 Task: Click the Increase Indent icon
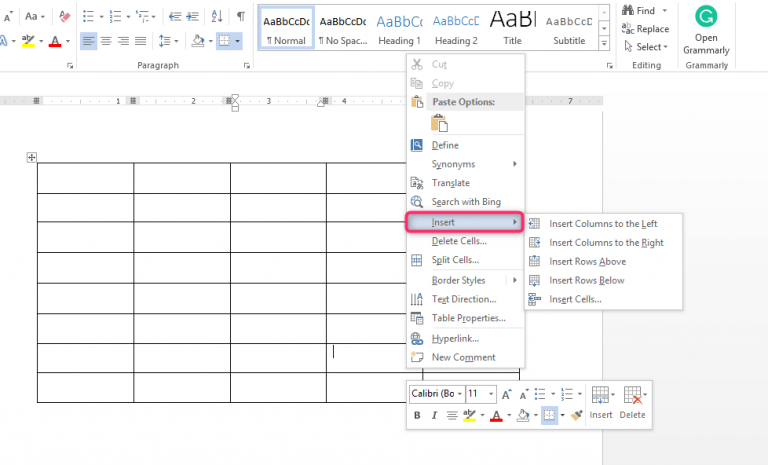pyautogui.click(x=192, y=16)
